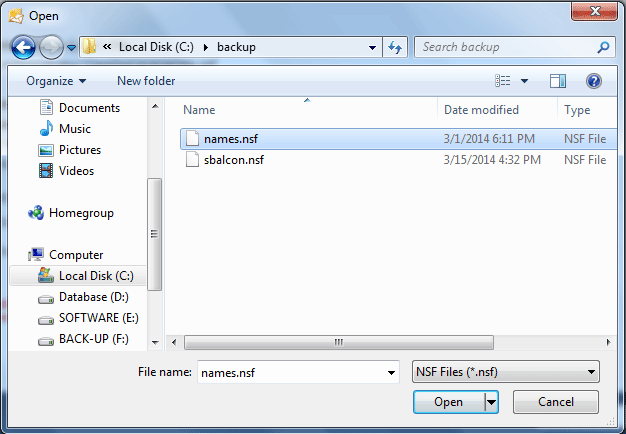Open the BACK-UP (F:) drive
The width and height of the screenshot is (626, 434).
94,339
